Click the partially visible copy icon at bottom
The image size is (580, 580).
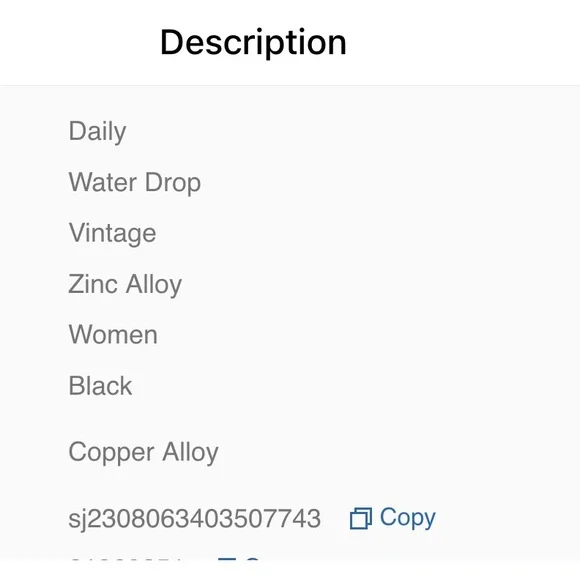tap(227, 559)
